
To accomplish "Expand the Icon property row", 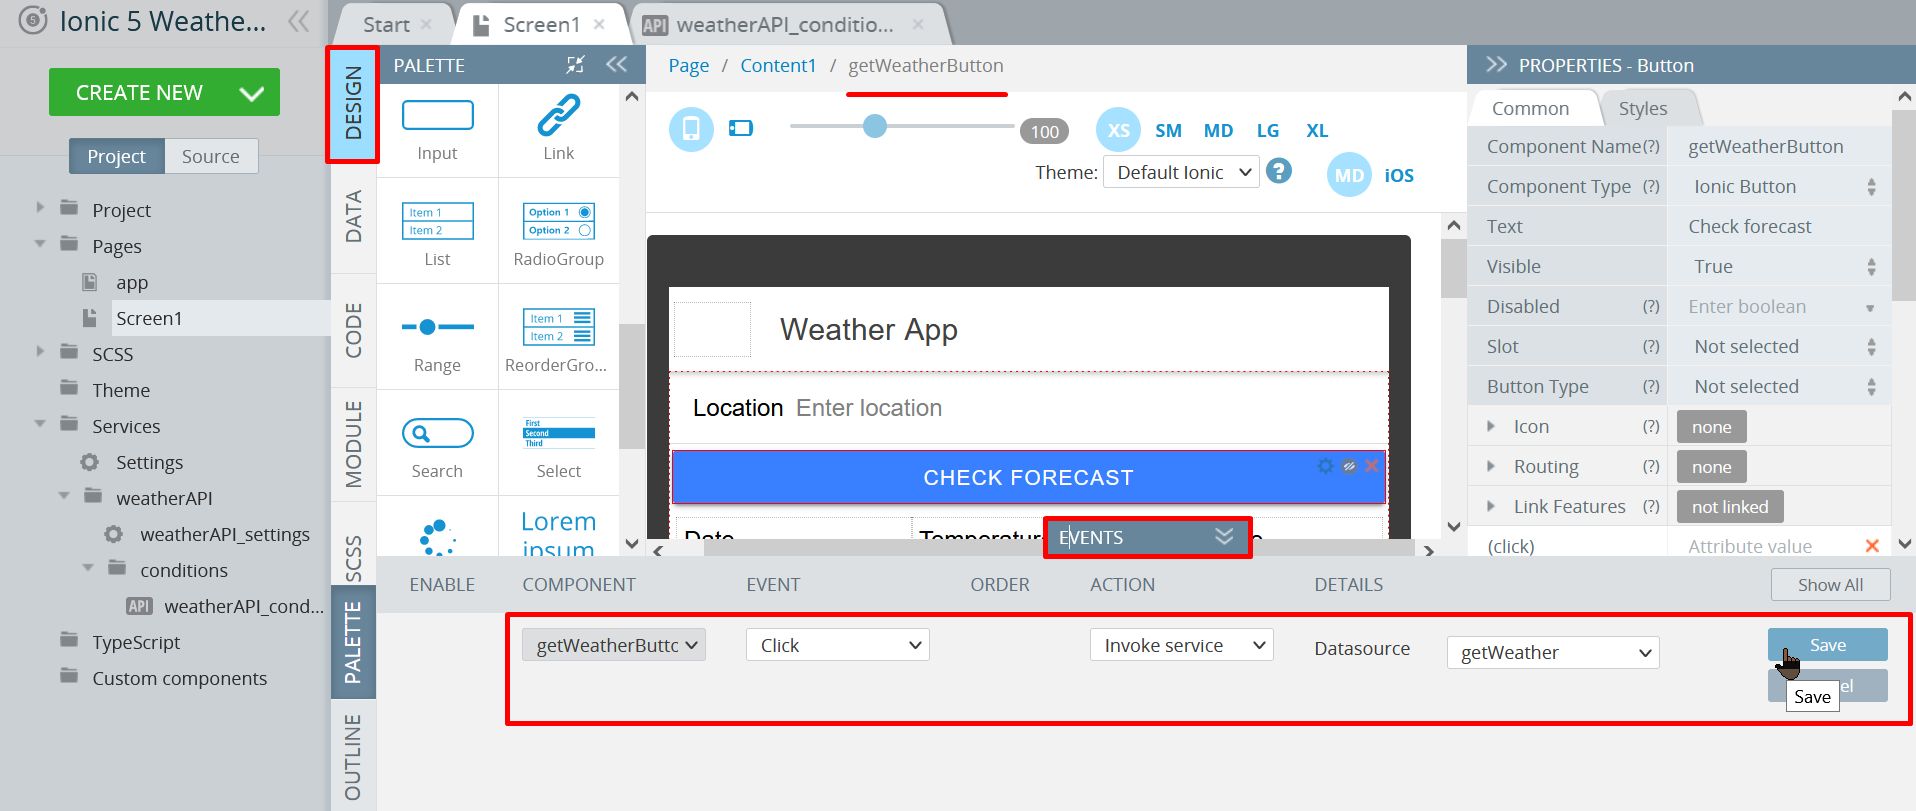I will click(1491, 426).
